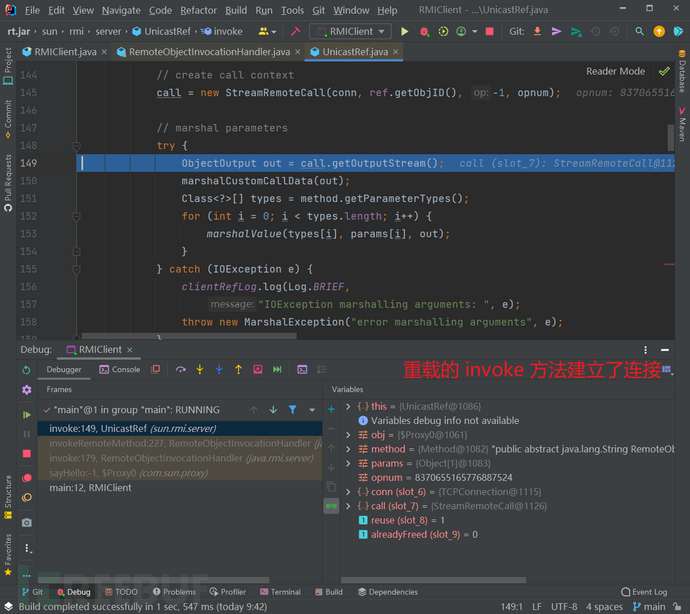690x614 pixels.
Task: Open Evaluate Expression calculator icon
Action: 302,370
